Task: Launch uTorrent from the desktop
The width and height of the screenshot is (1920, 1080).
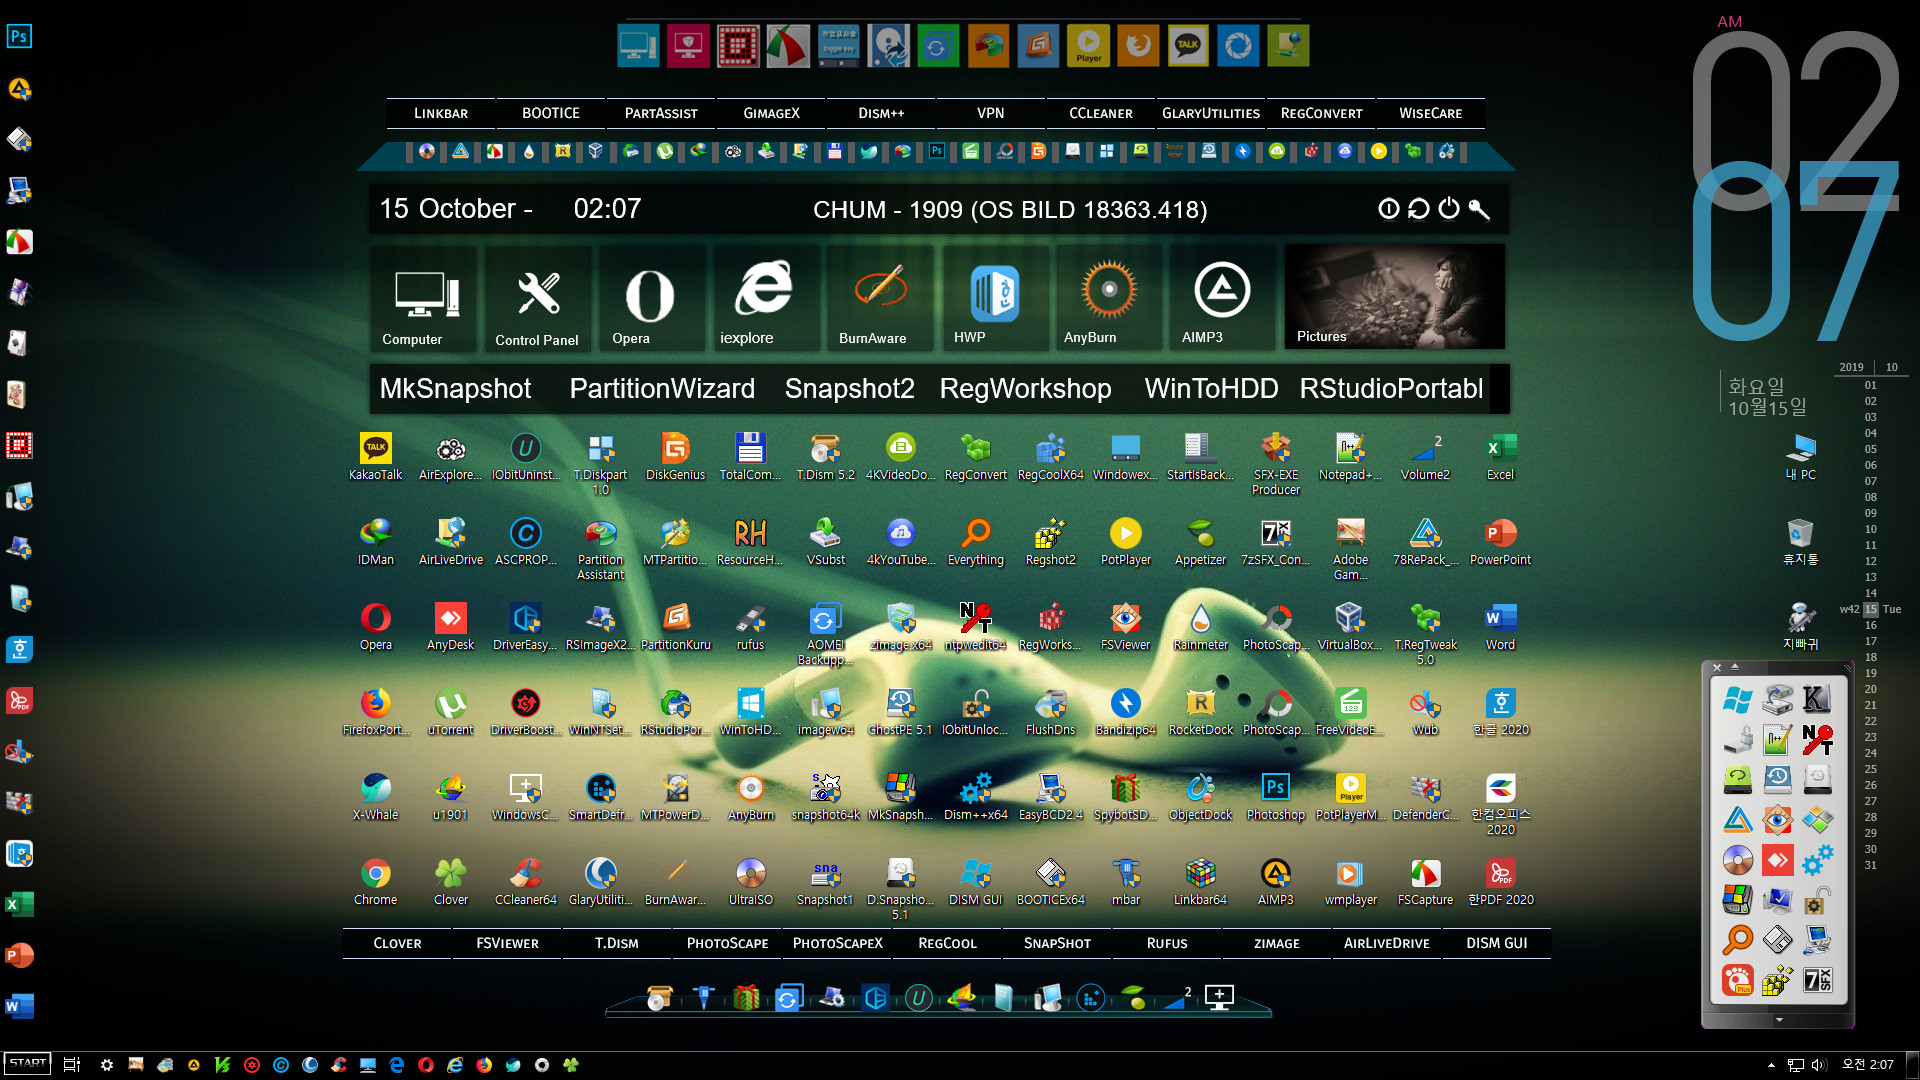Action: click(450, 712)
